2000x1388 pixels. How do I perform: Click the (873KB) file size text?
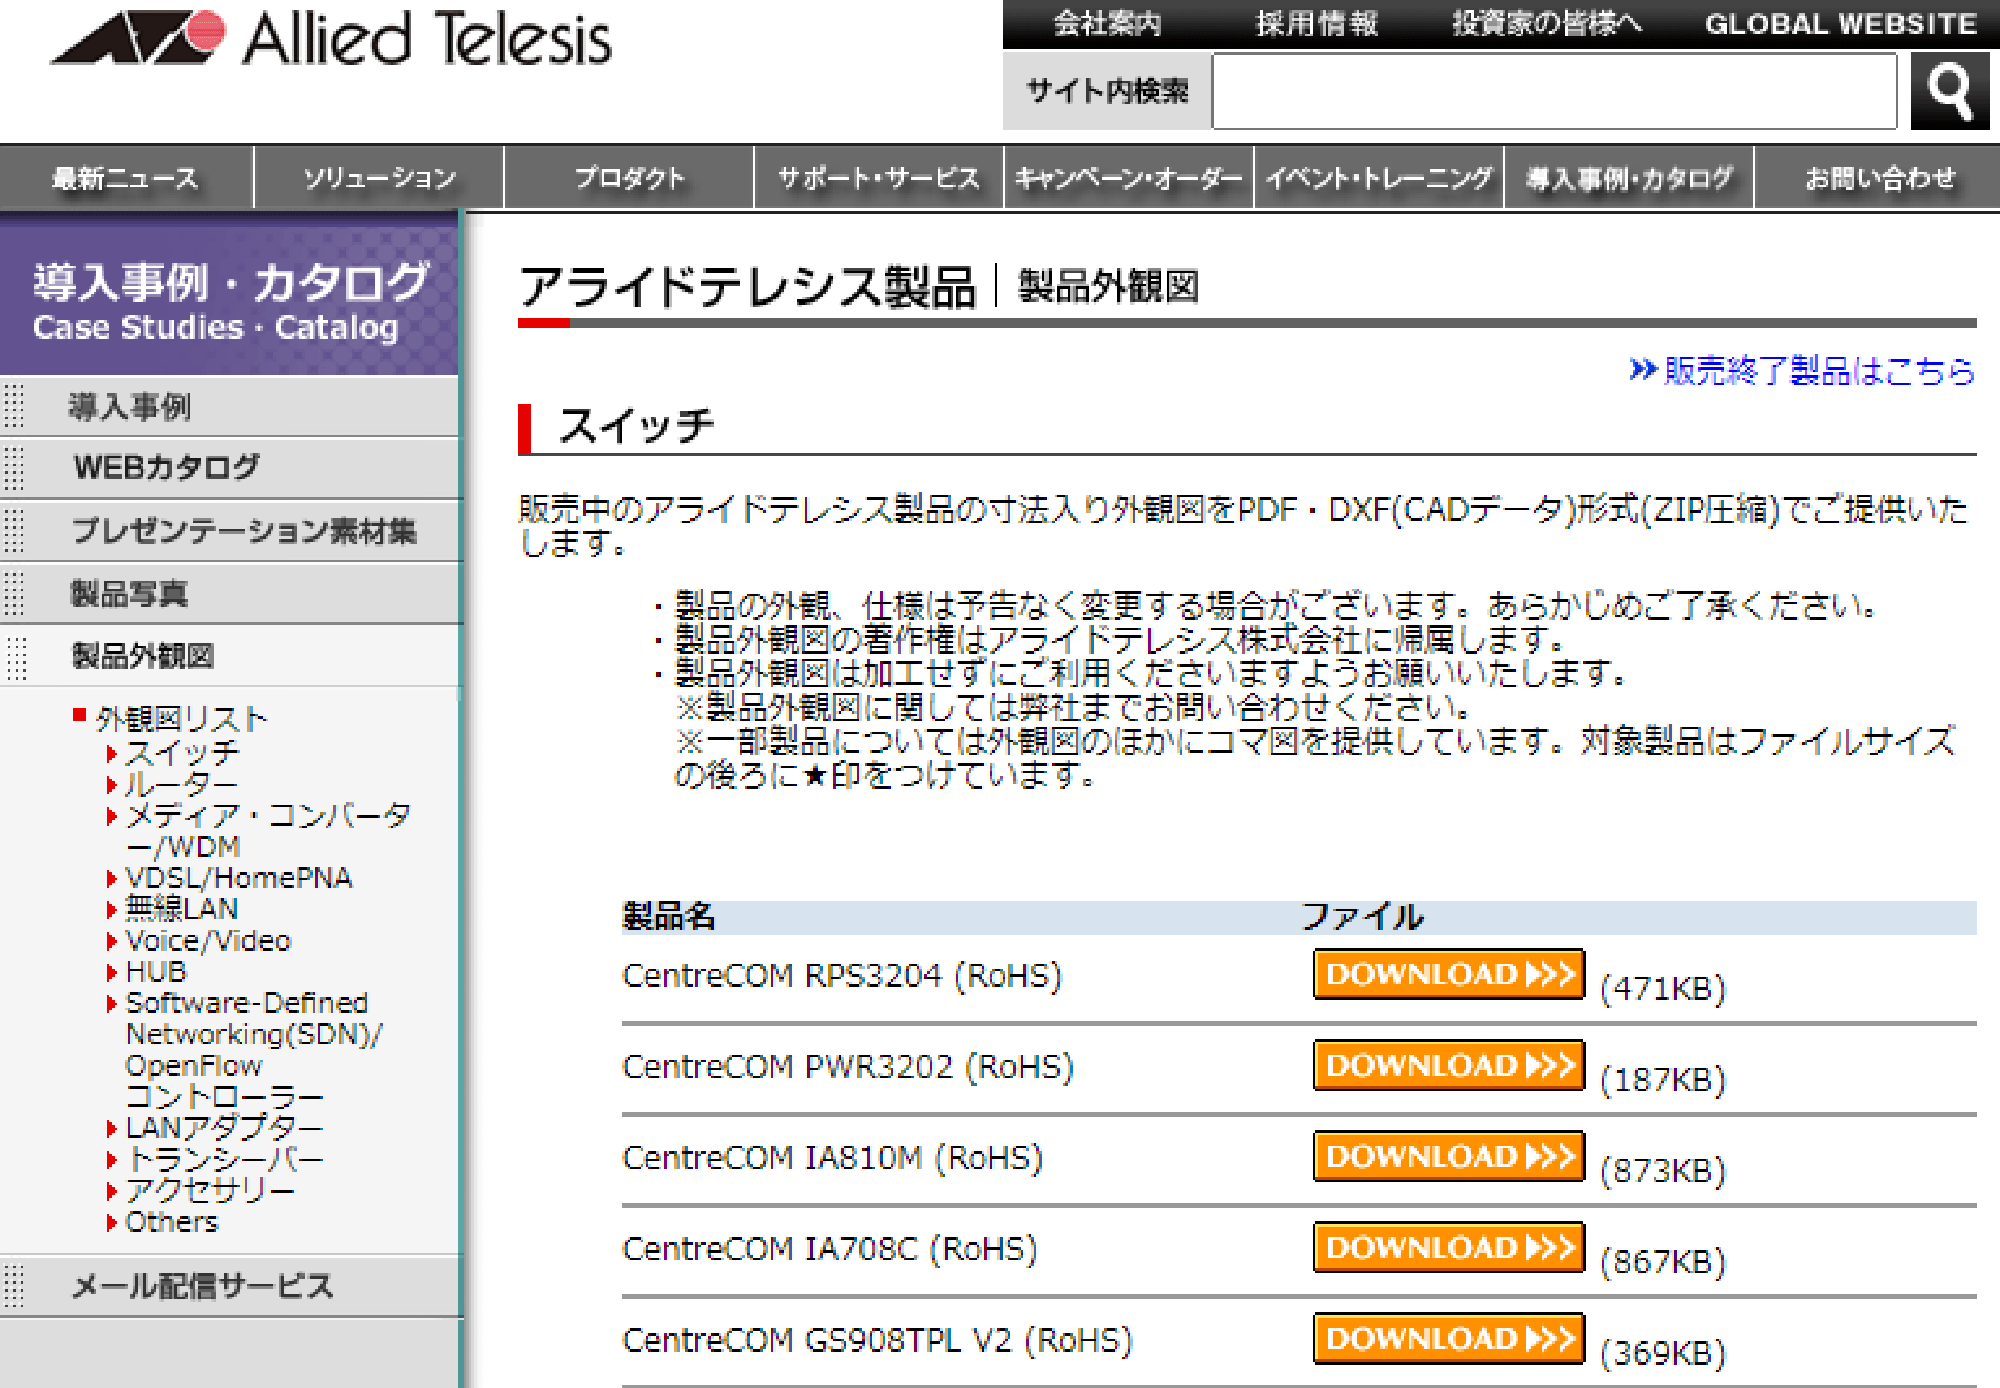pyautogui.click(x=1663, y=1170)
